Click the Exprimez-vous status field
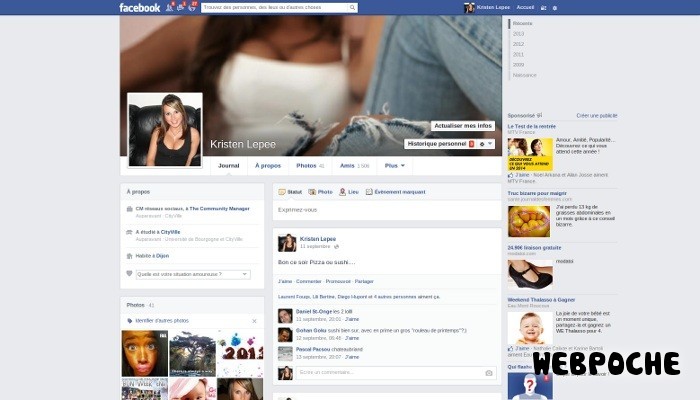 click(x=387, y=210)
